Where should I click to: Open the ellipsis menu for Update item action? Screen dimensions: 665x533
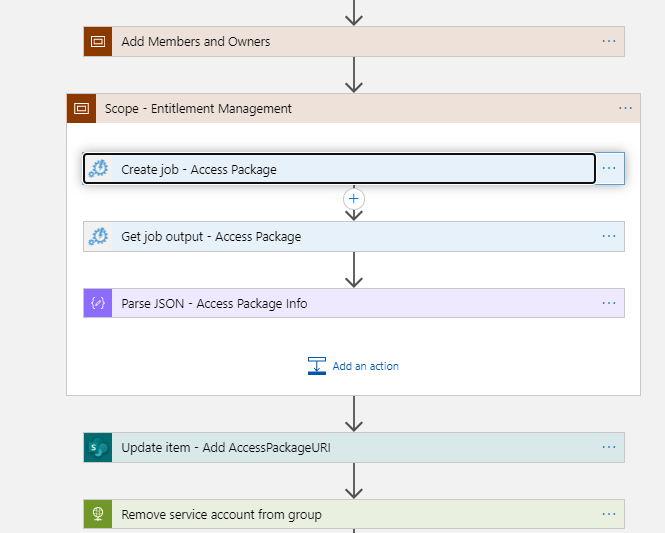click(x=609, y=447)
